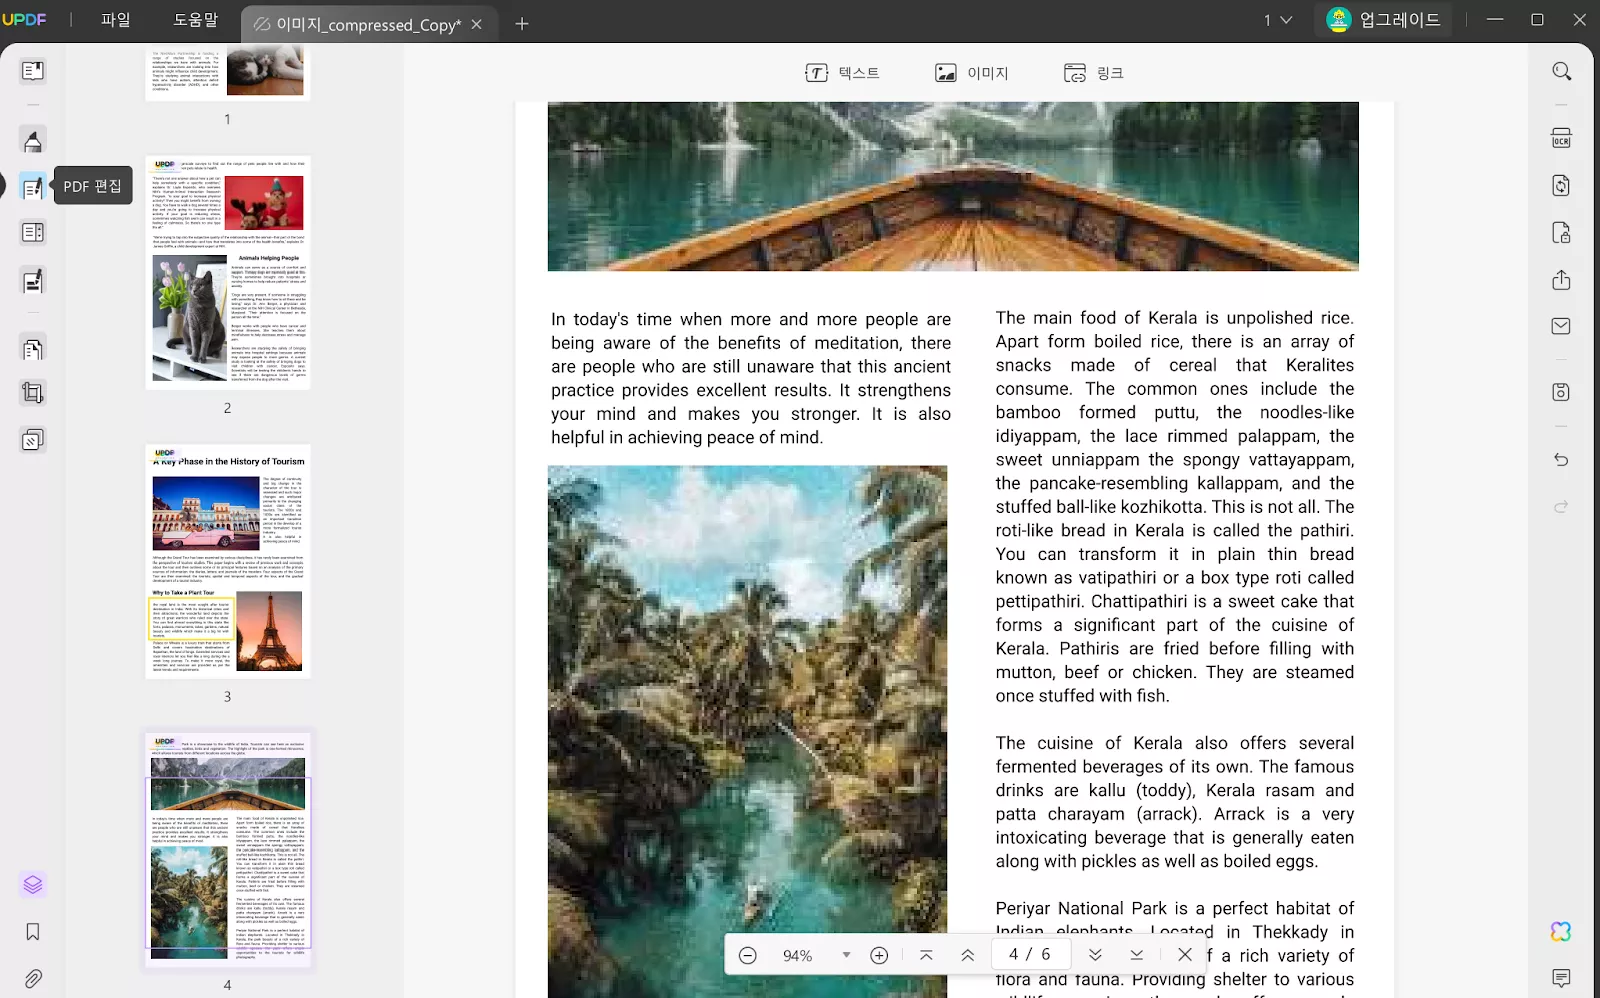Jump to the first page
Image resolution: width=1600 pixels, height=998 pixels.
coord(926,956)
